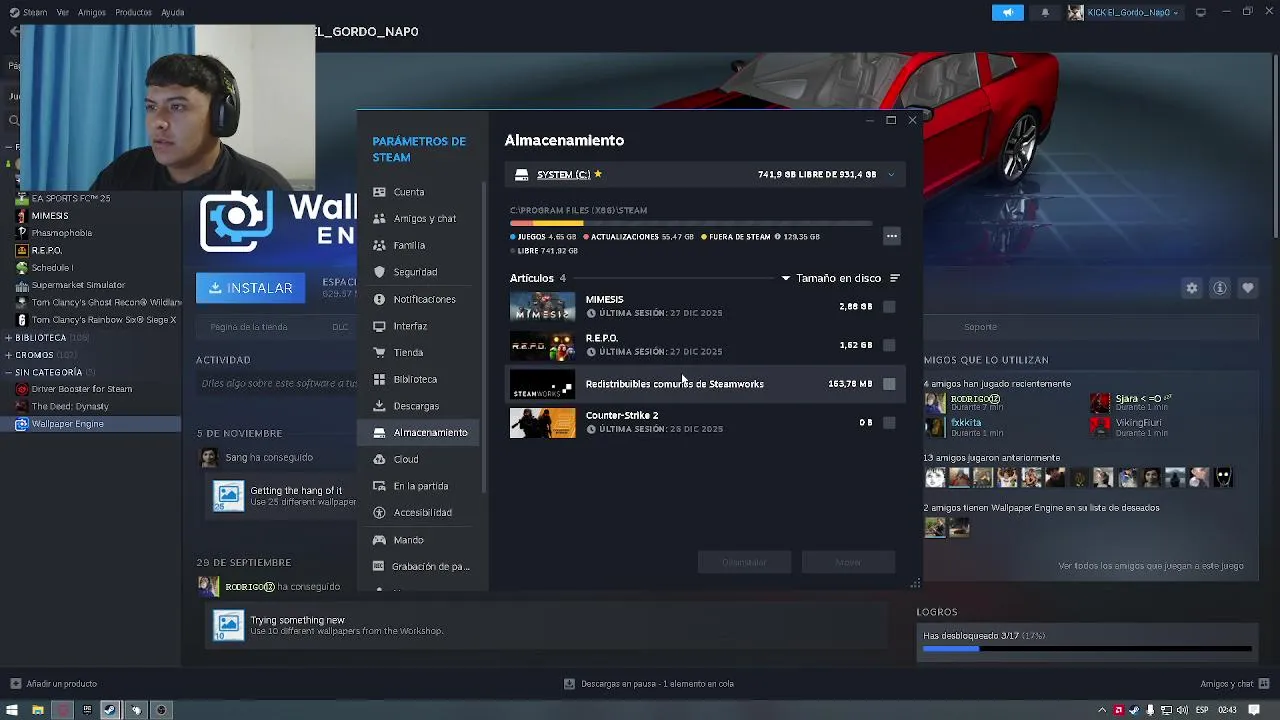The image size is (1280, 720).
Task: Open the Ayuda menu
Action: click(173, 12)
